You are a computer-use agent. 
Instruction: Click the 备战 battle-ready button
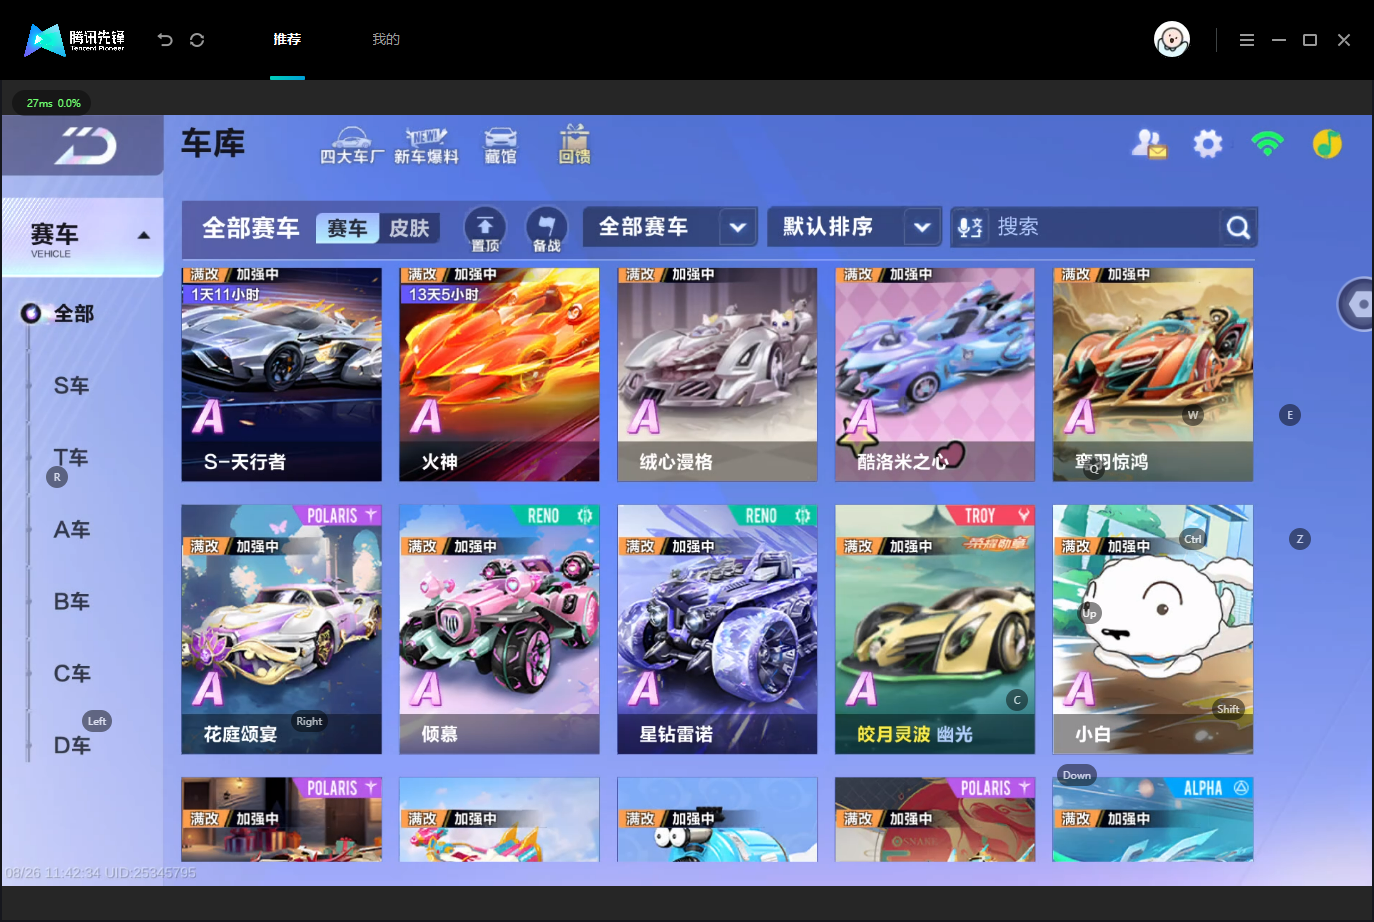(x=546, y=229)
